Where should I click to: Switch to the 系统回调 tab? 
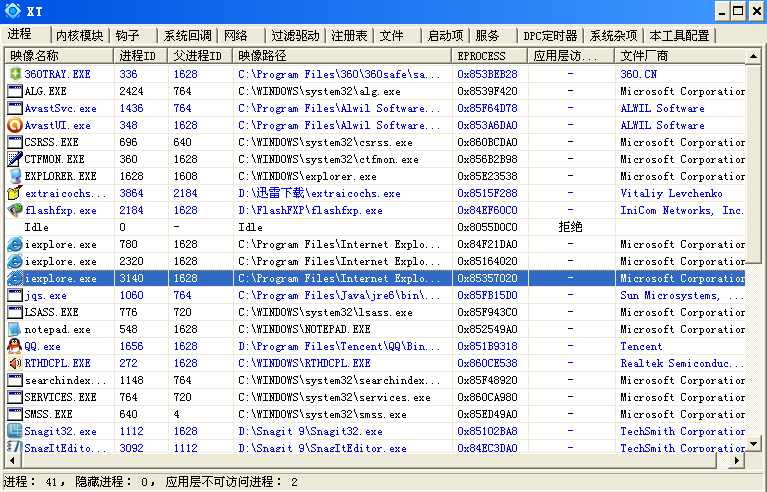(x=187, y=36)
